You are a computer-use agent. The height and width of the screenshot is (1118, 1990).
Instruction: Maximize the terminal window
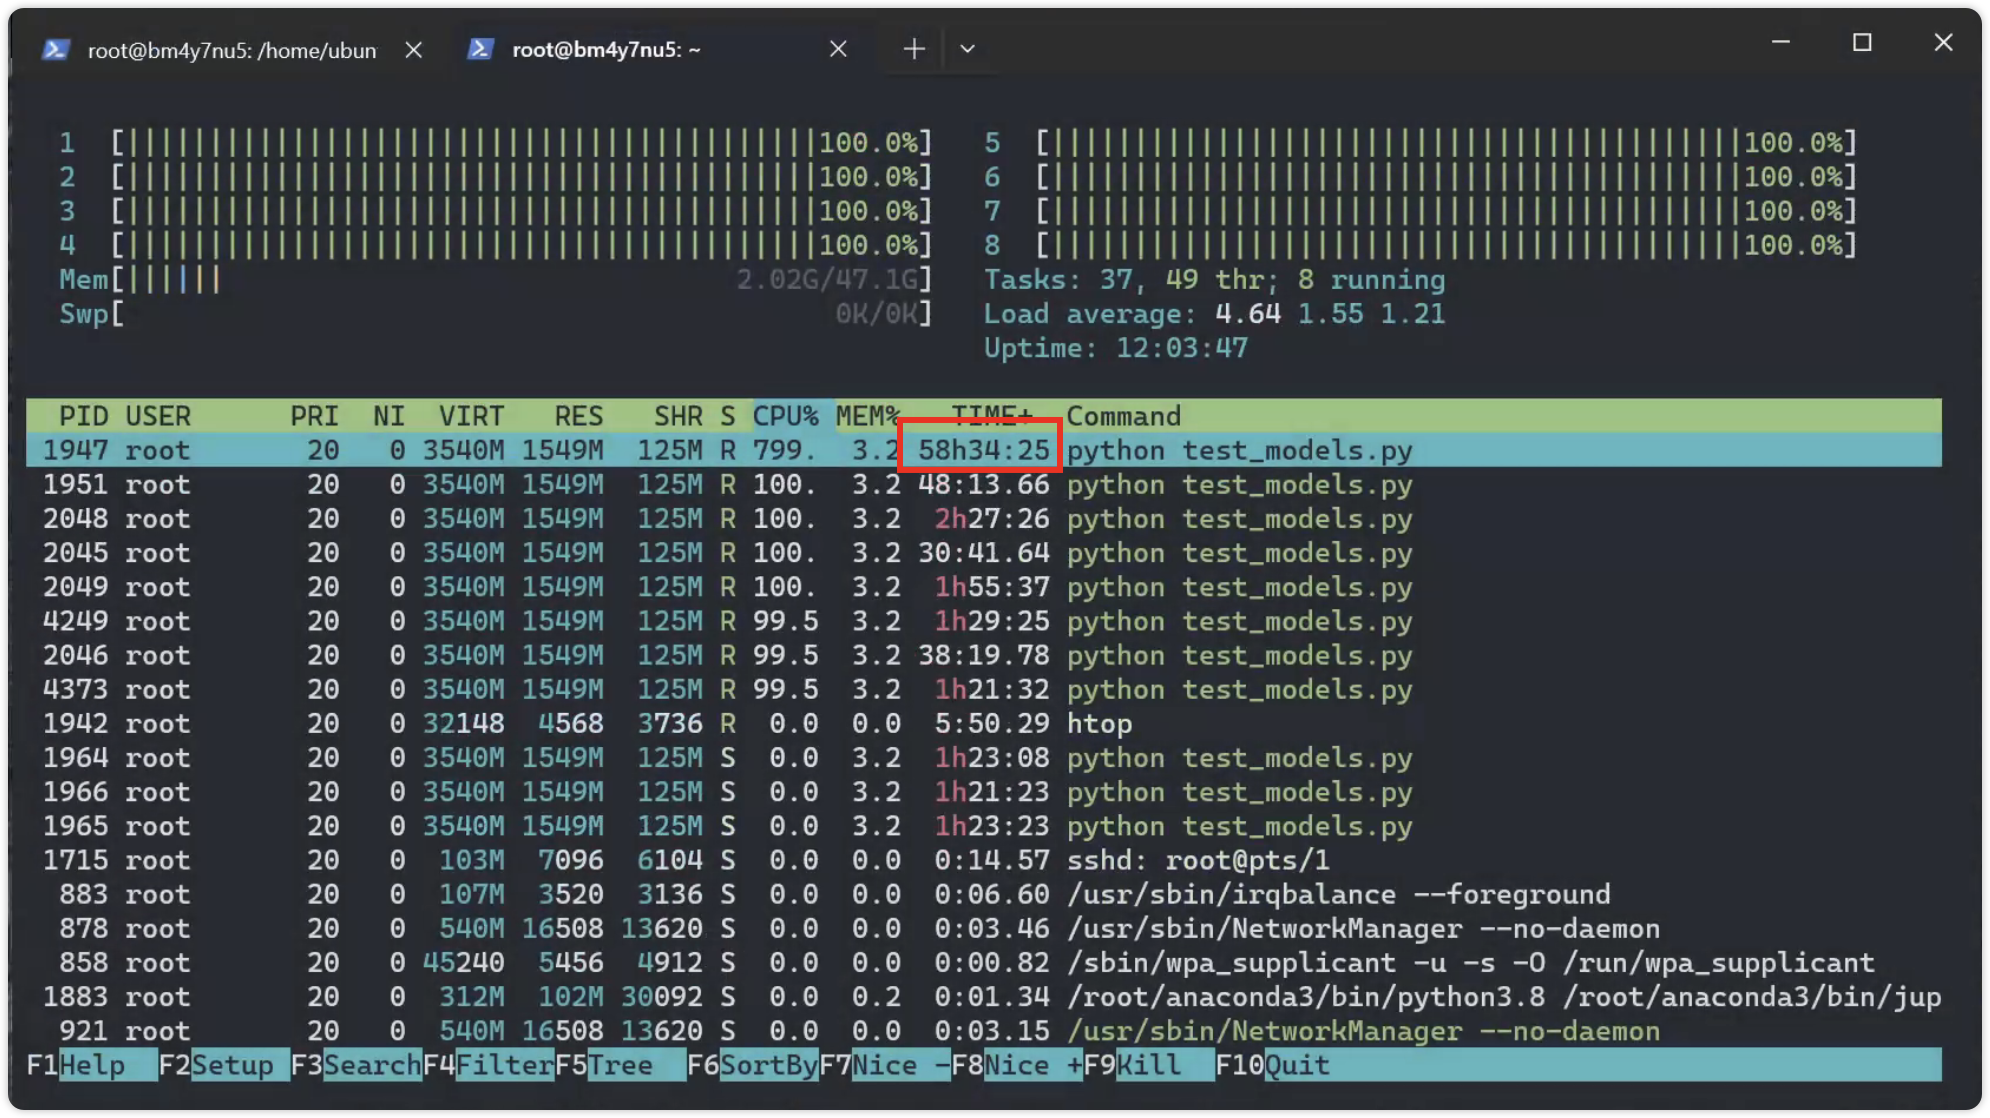(x=1862, y=43)
